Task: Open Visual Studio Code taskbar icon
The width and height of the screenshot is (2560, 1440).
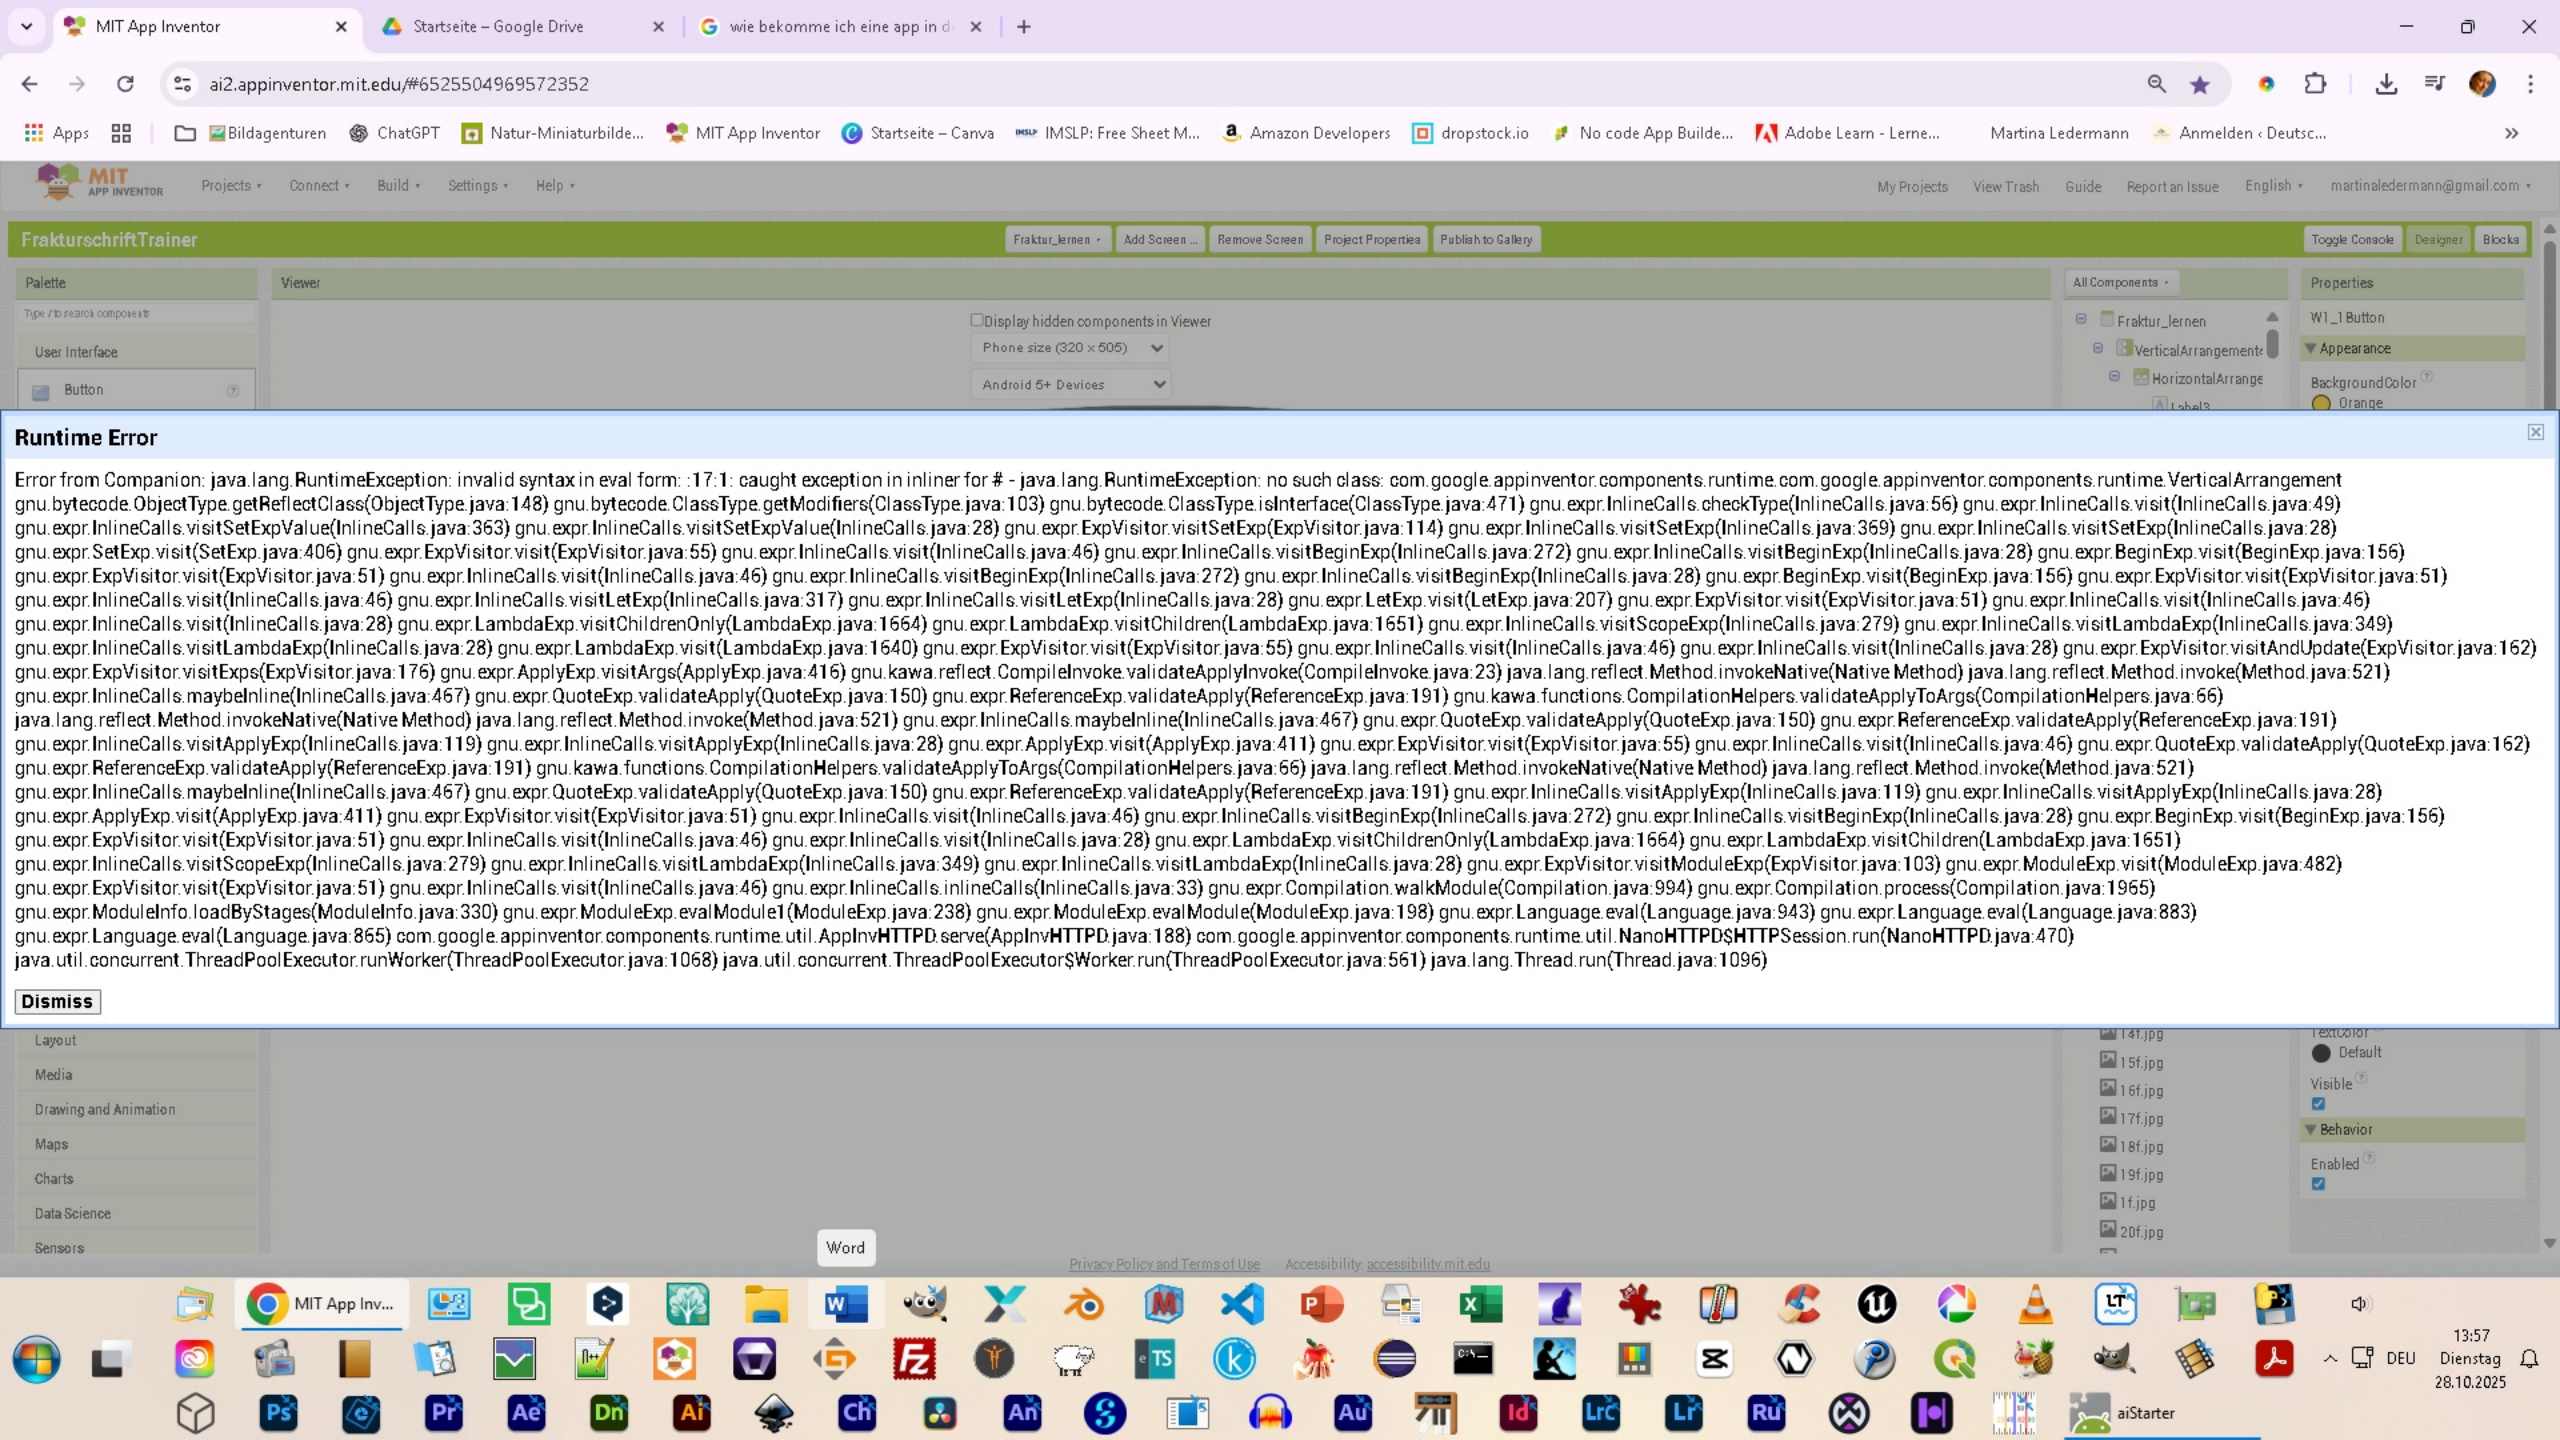Action: pyautogui.click(x=1242, y=1304)
